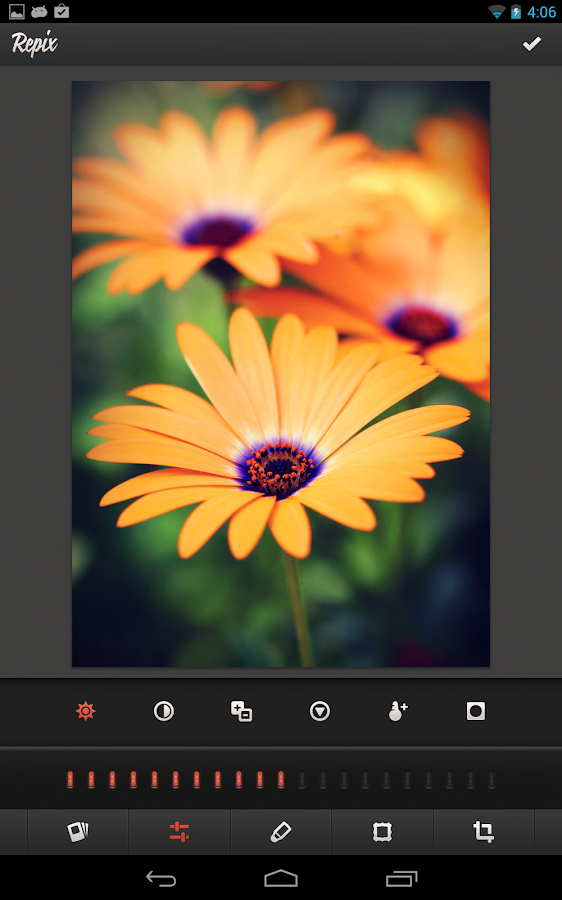The height and width of the screenshot is (900, 562).
Task: Confirm edits with the checkmark icon
Action: click(x=532, y=44)
